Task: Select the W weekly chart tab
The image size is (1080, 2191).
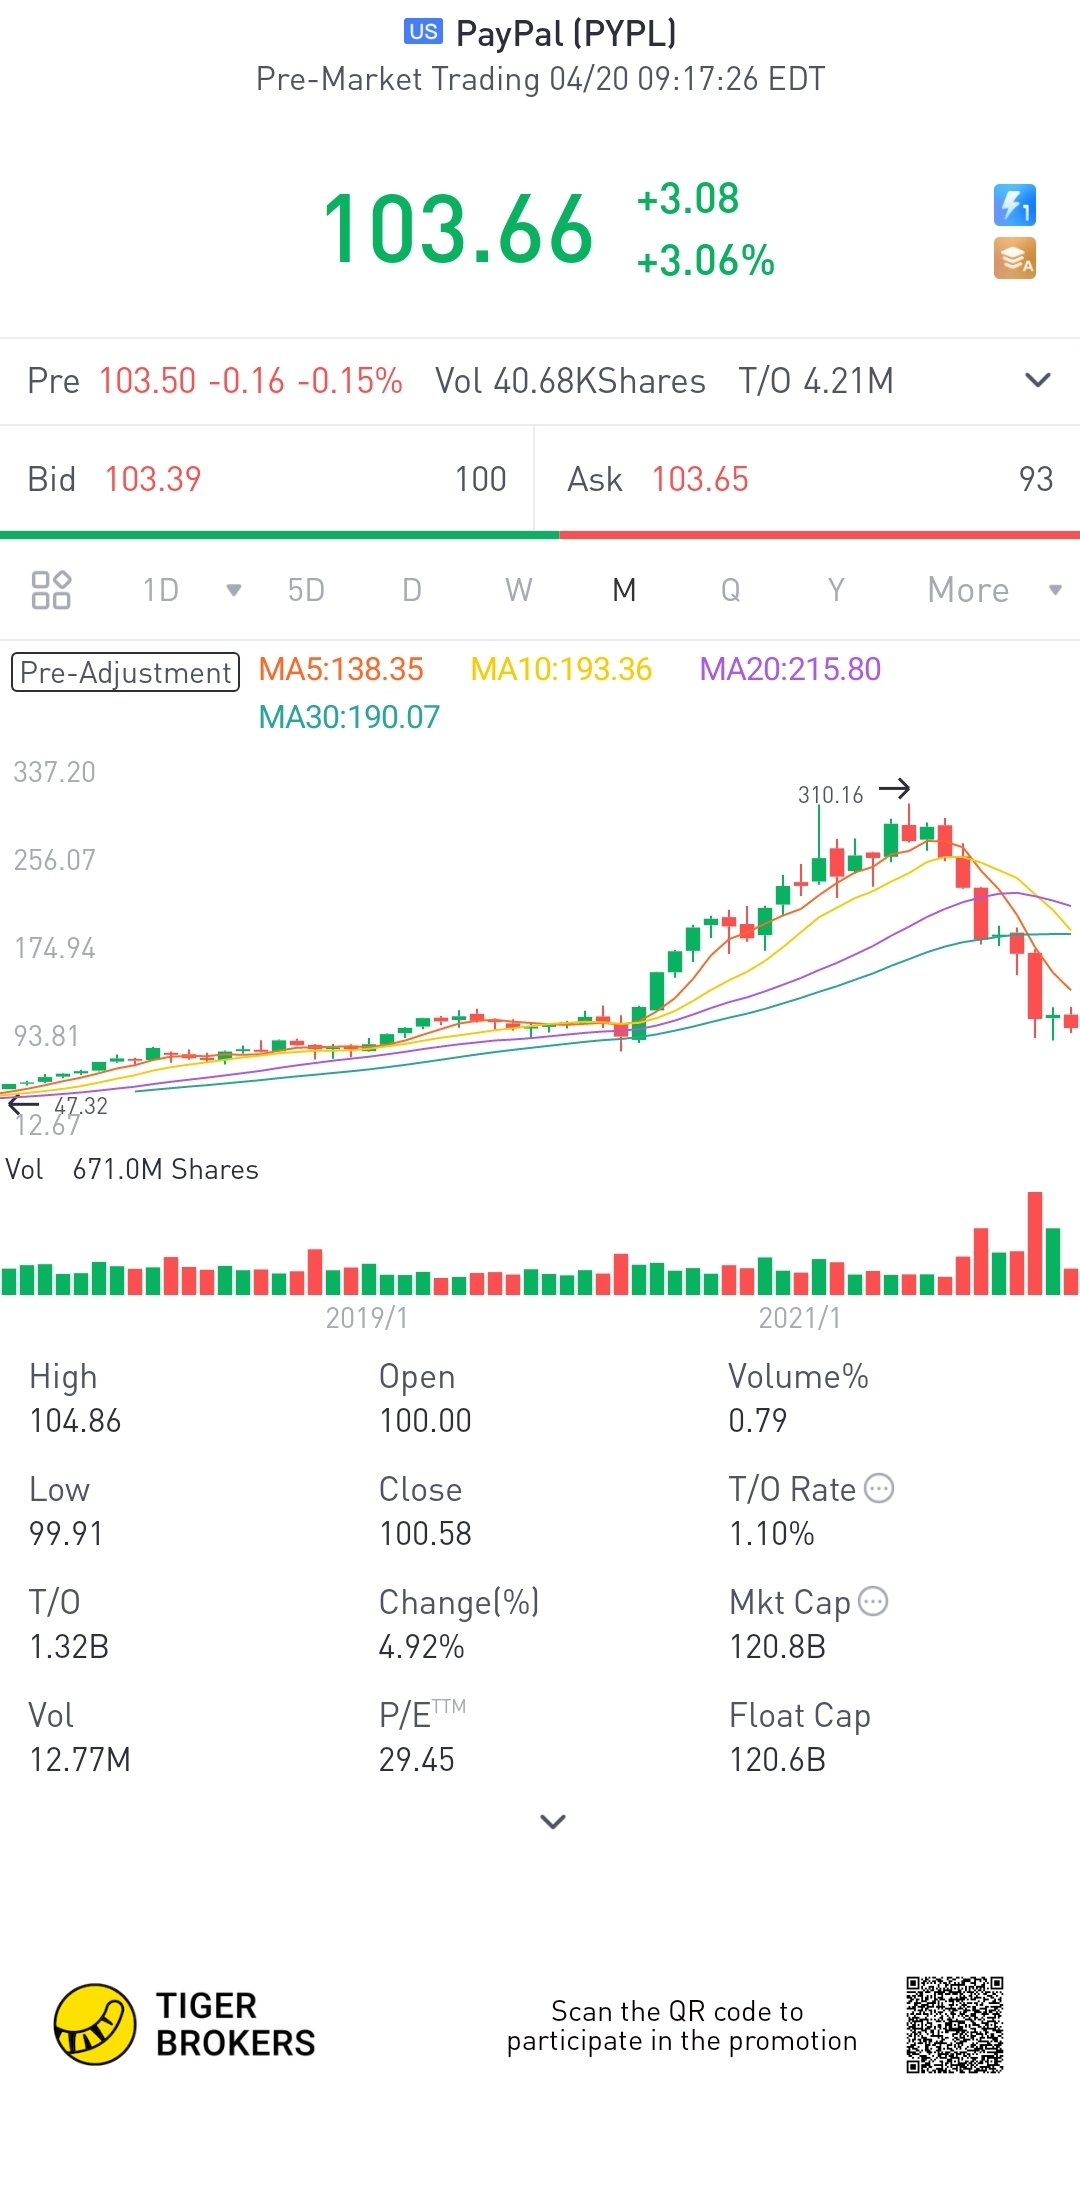Action: coord(518,590)
